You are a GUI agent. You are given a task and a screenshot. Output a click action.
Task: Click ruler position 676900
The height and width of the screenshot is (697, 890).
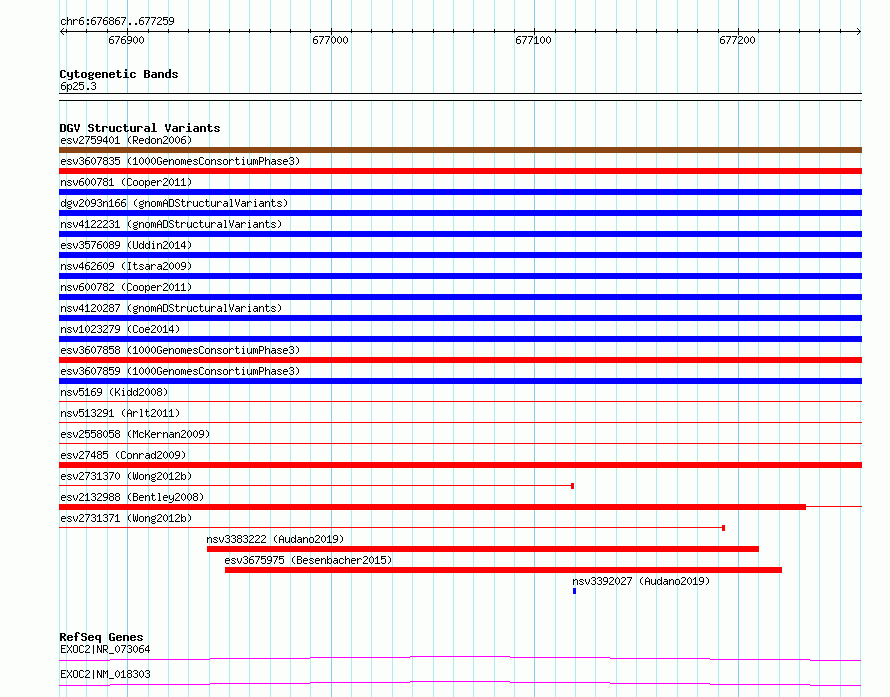(127, 40)
